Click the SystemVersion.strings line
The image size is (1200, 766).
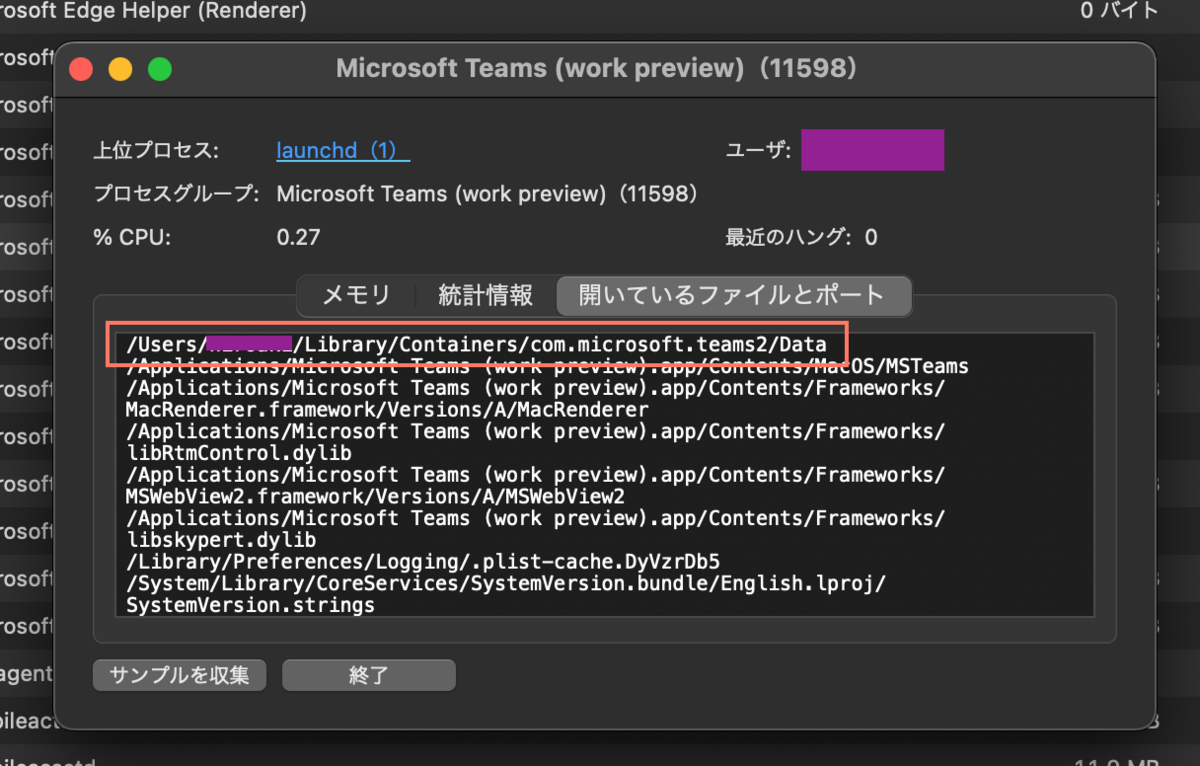click(250, 606)
